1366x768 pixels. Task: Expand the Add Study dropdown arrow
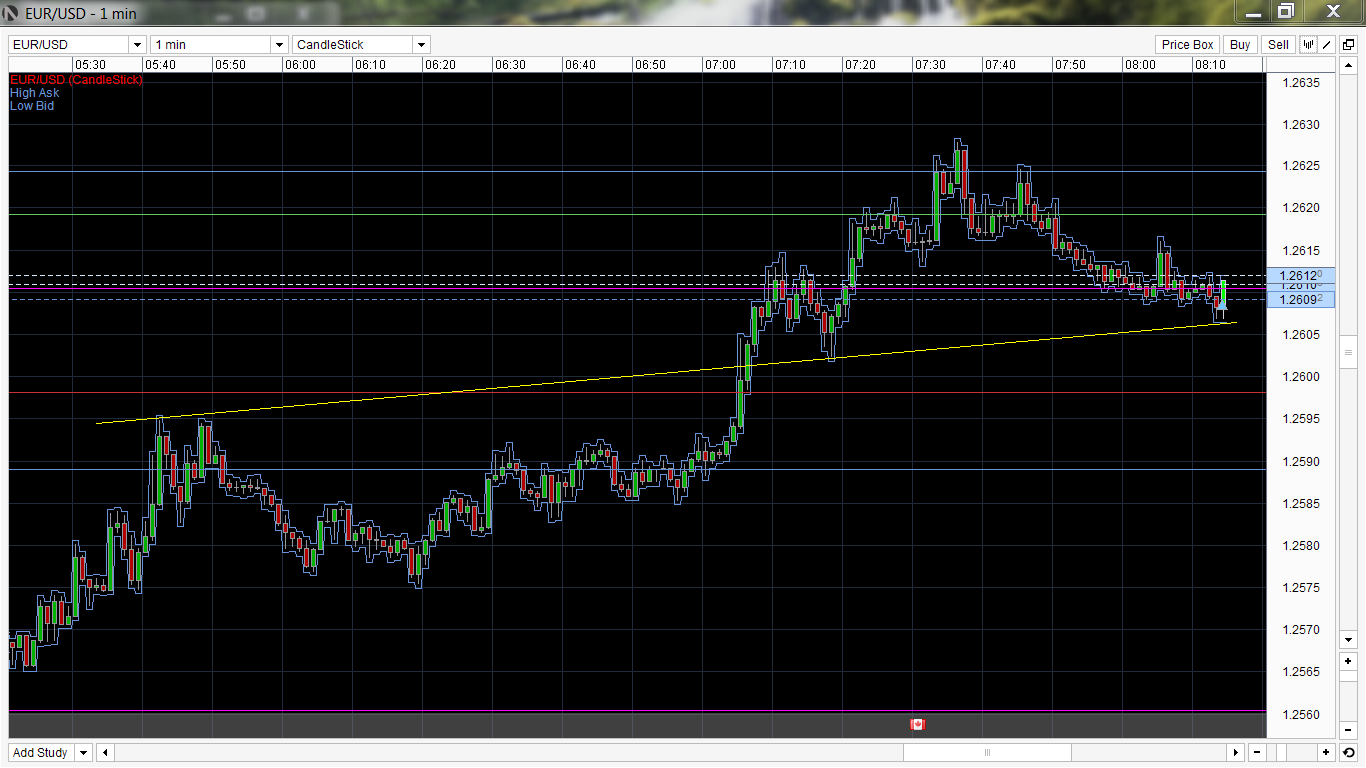click(x=83, y=753)
